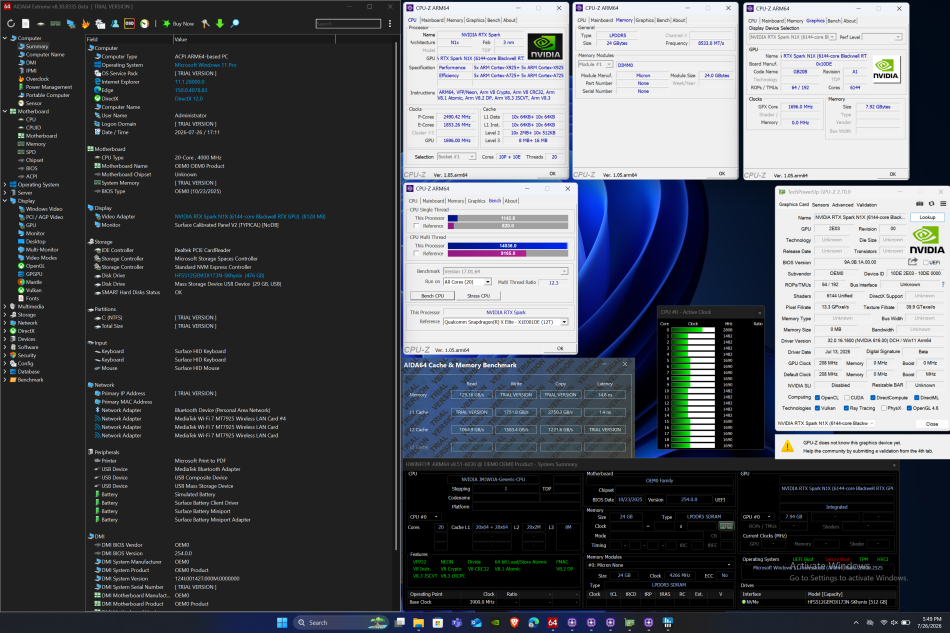Toggle the Ray Tracing checkbox in GPU-Z

846,408
